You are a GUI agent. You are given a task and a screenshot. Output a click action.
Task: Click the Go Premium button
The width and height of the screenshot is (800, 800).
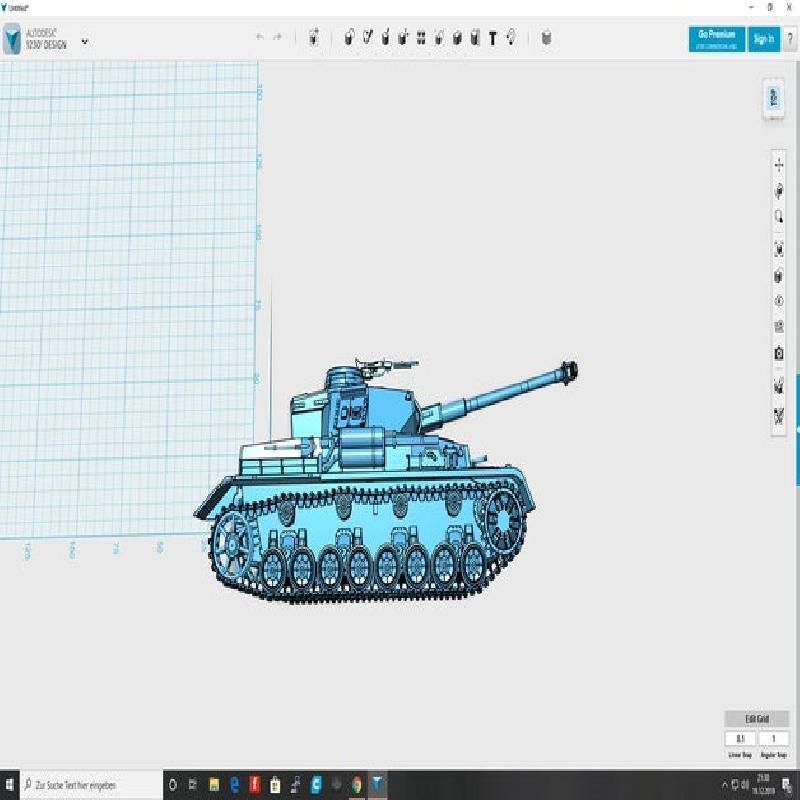(716, 39)
